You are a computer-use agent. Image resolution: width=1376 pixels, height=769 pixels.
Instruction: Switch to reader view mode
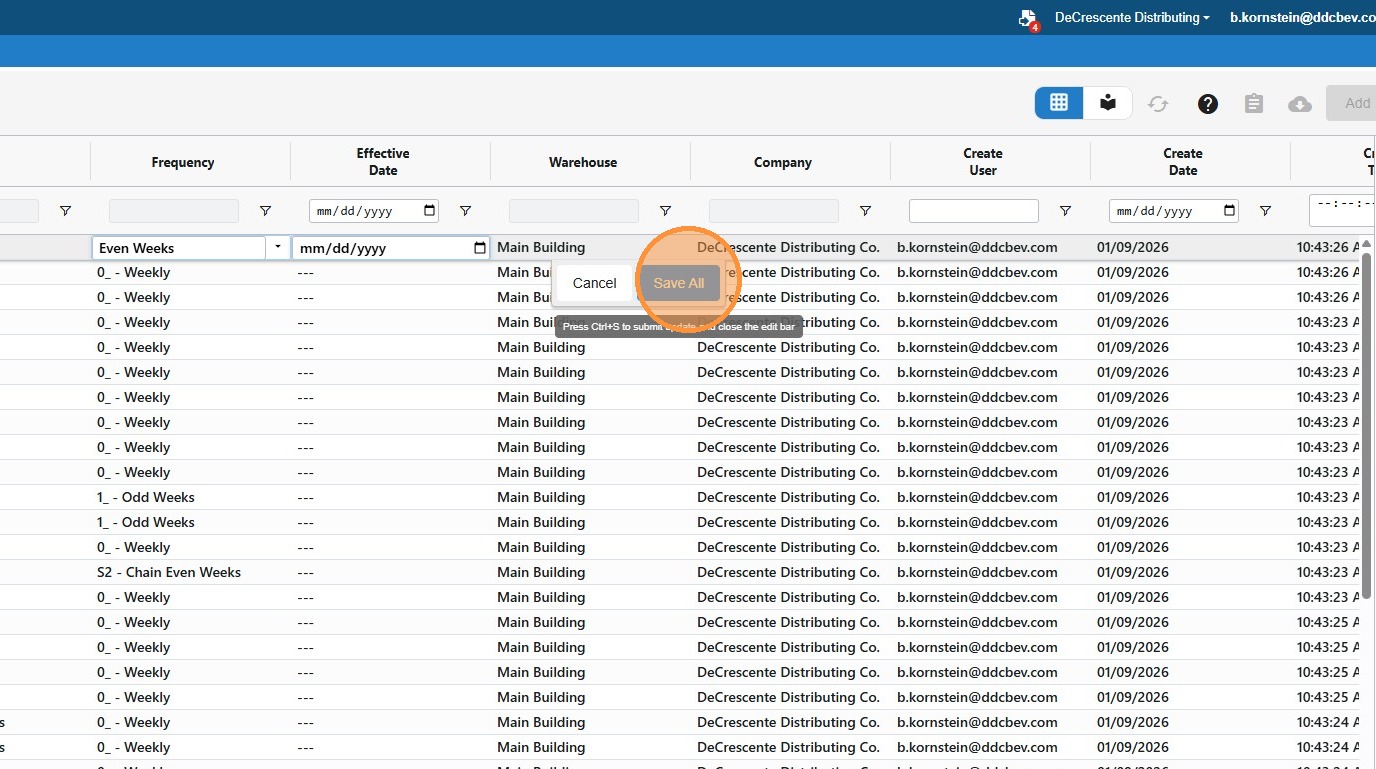pos(1108,103)
